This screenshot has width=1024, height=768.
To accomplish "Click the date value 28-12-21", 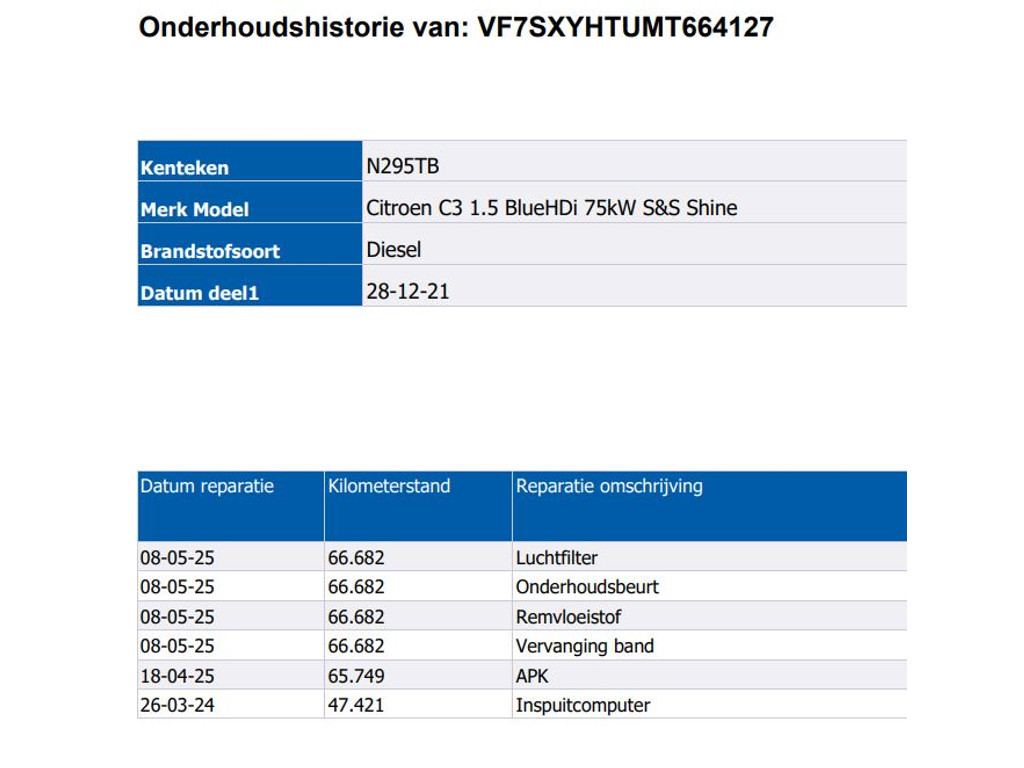I will (x=408, y=292).
